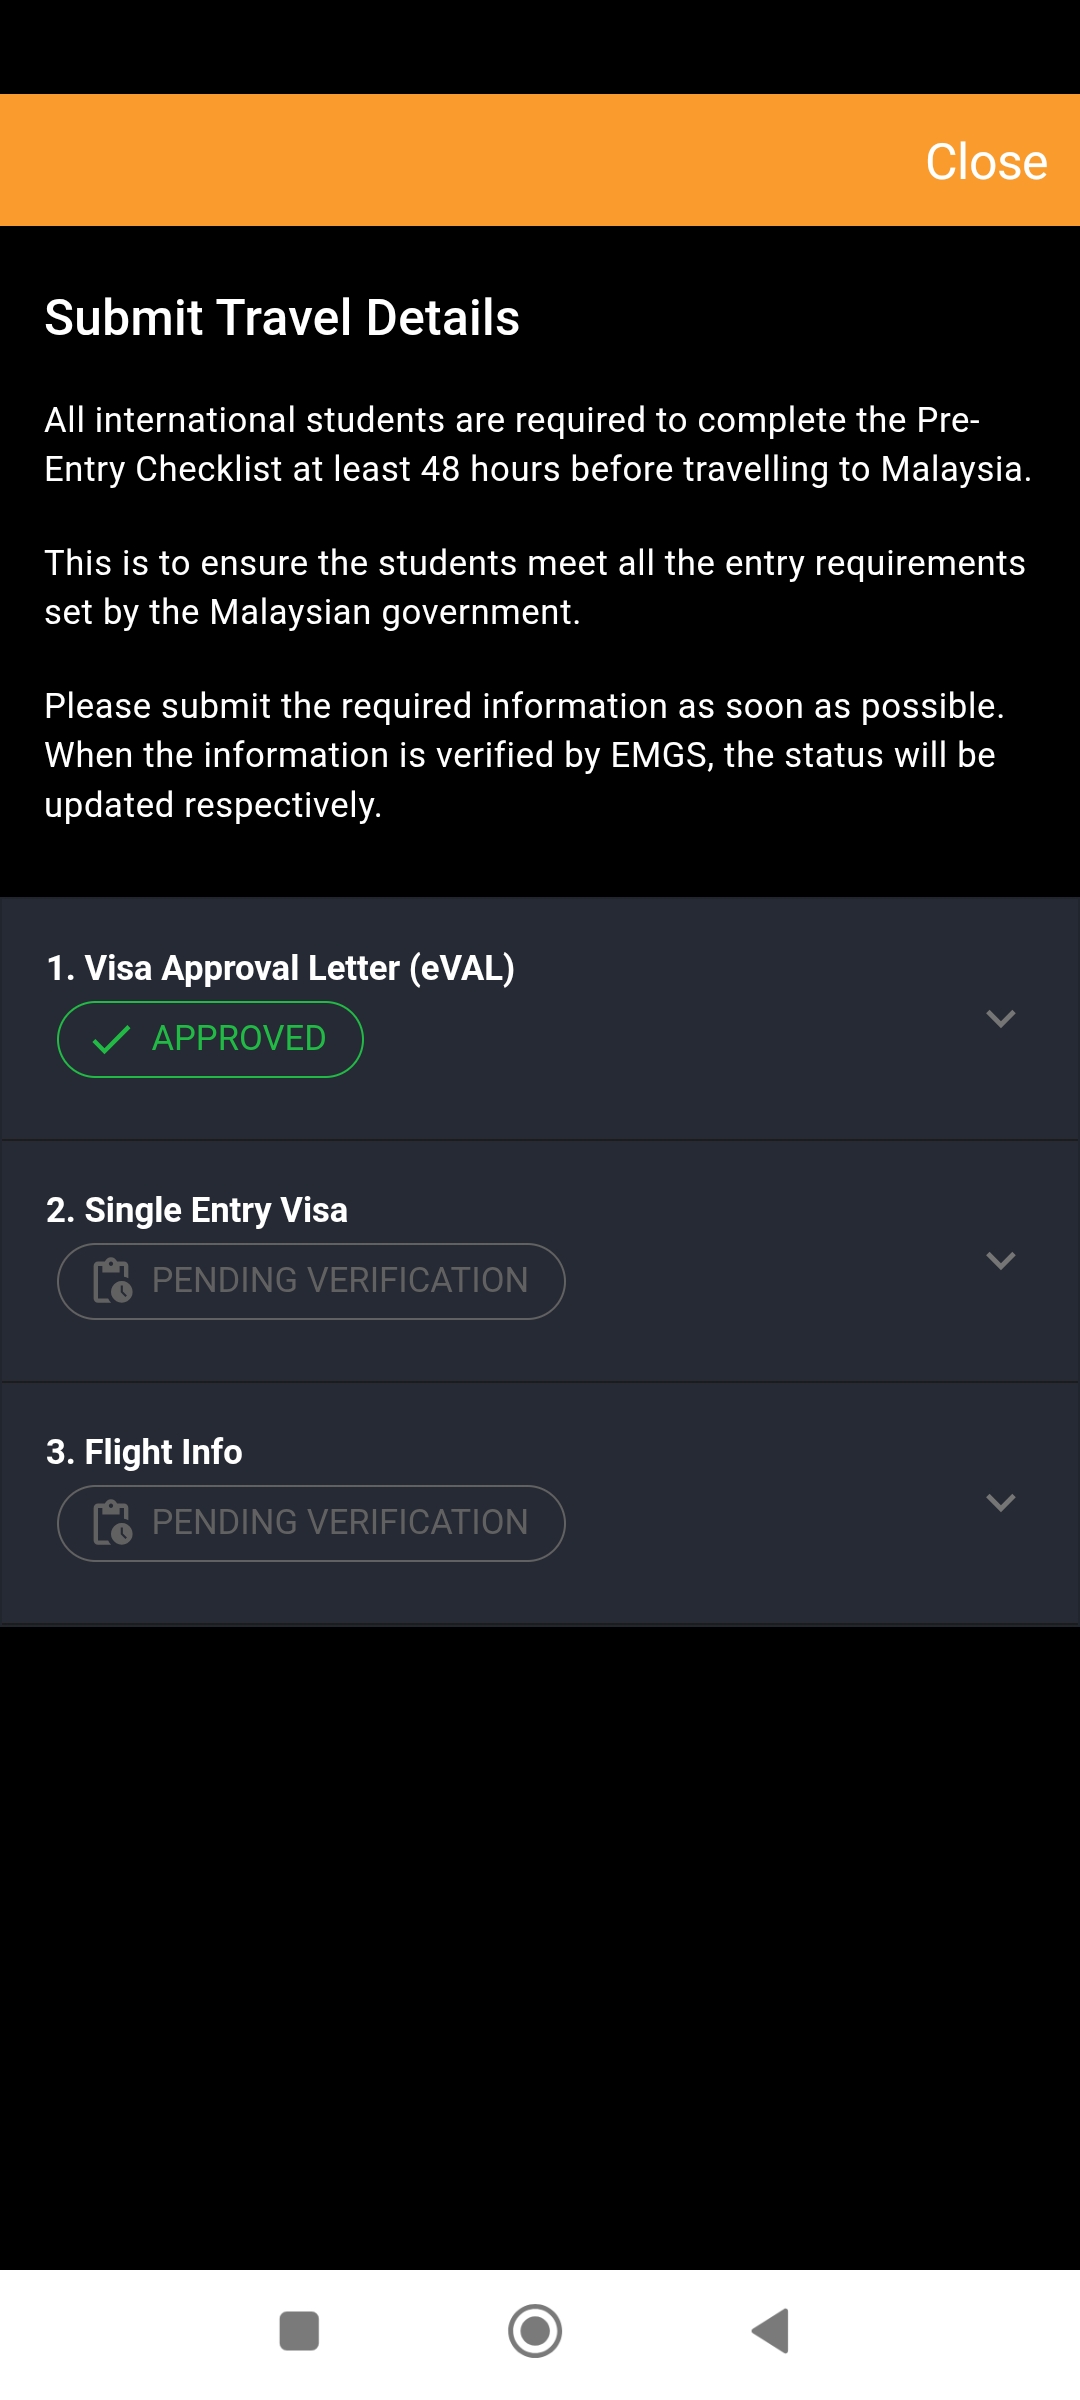The image size is (1080, 2400).
Task: Tap the Malaysian government entry requirements paragraph
Action: (534, 587)
